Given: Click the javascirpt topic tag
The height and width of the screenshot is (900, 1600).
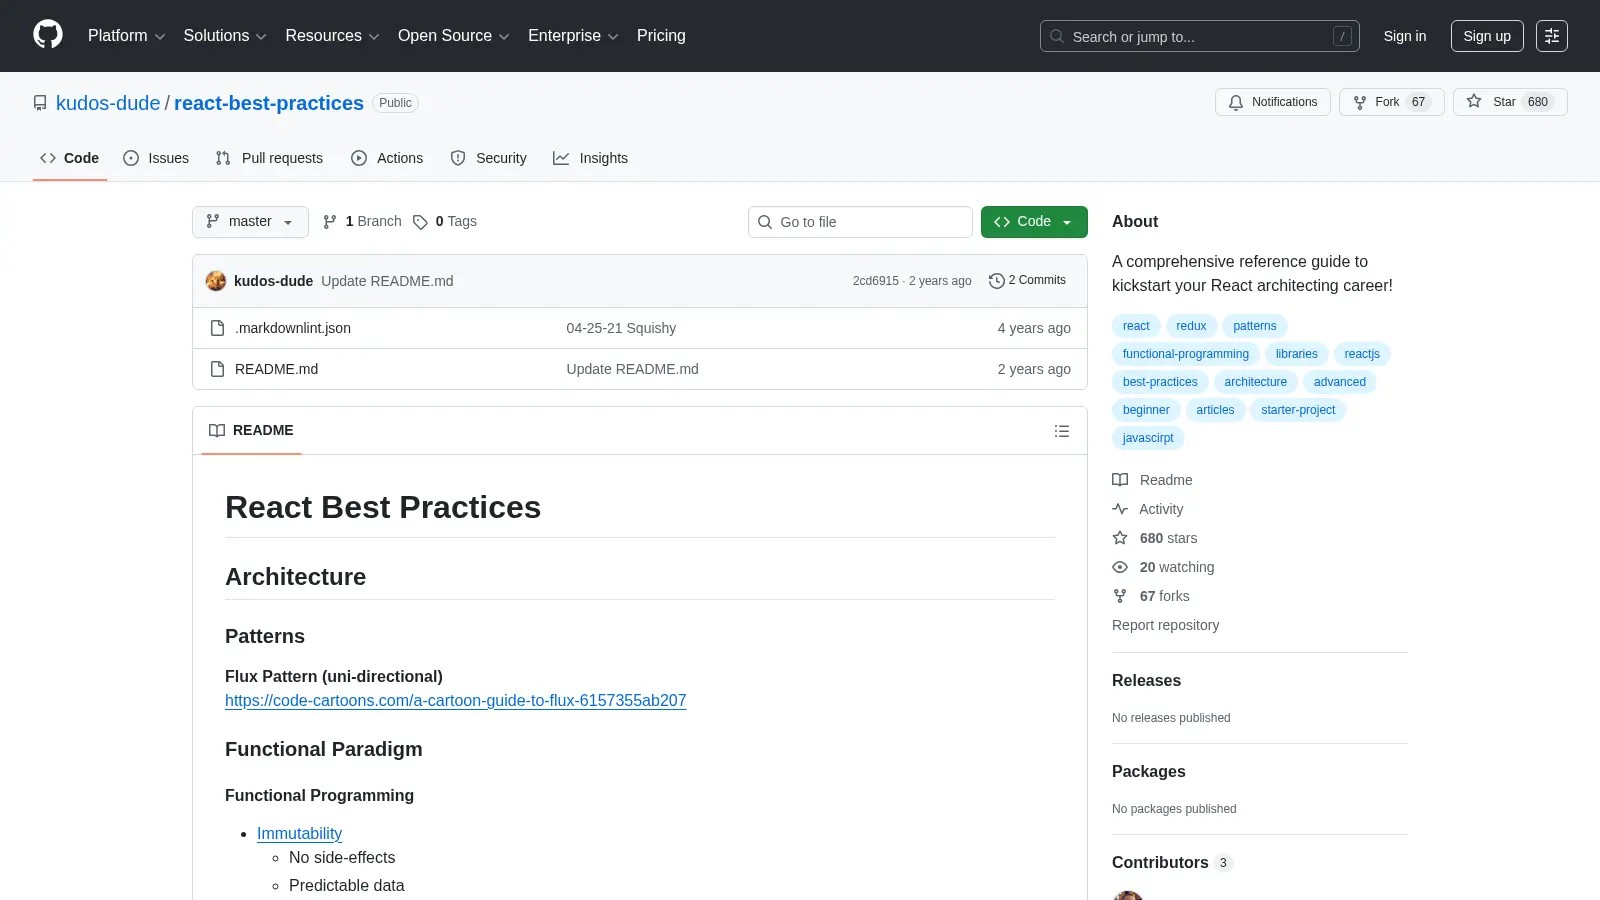Looking at the screenshot, I should click(x=1148, y=438).
